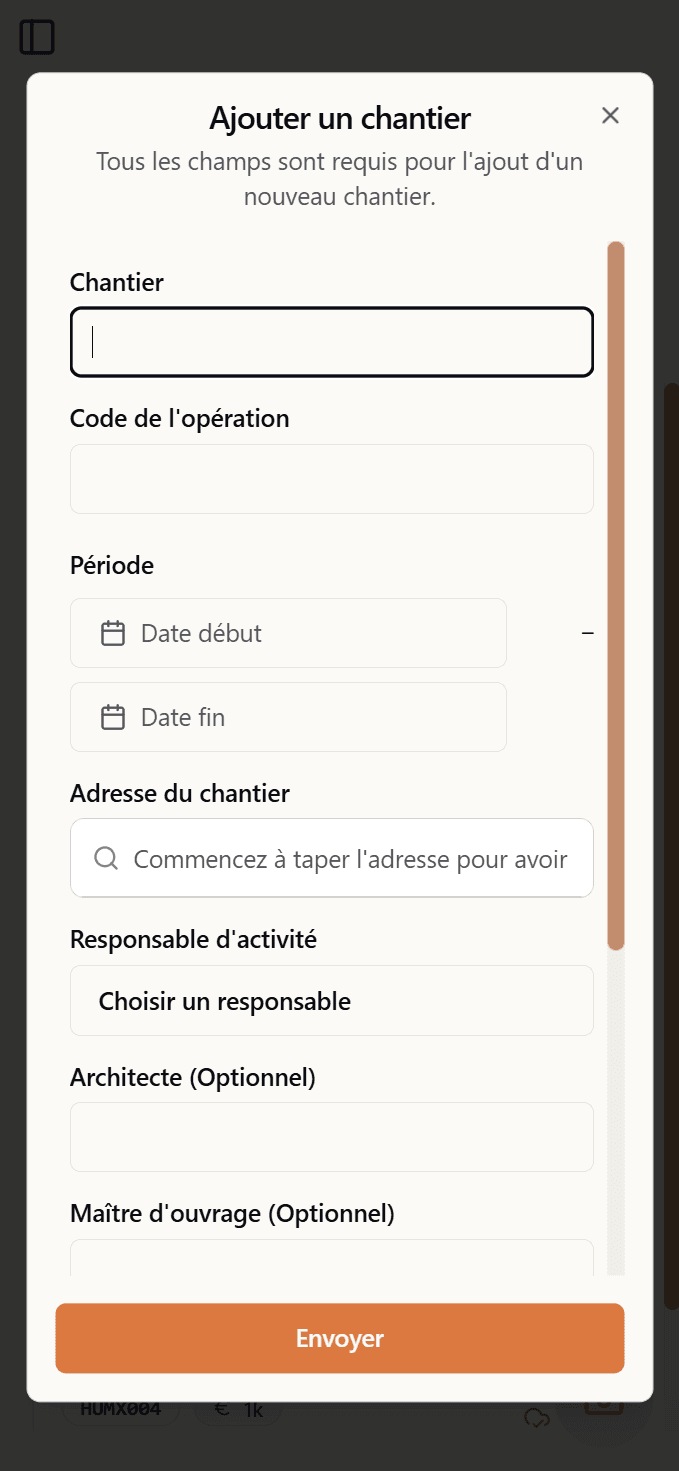Viewport: 679px width, 1471px height.
Task: Focus the Chantier text field
Action: pos(331,341)
